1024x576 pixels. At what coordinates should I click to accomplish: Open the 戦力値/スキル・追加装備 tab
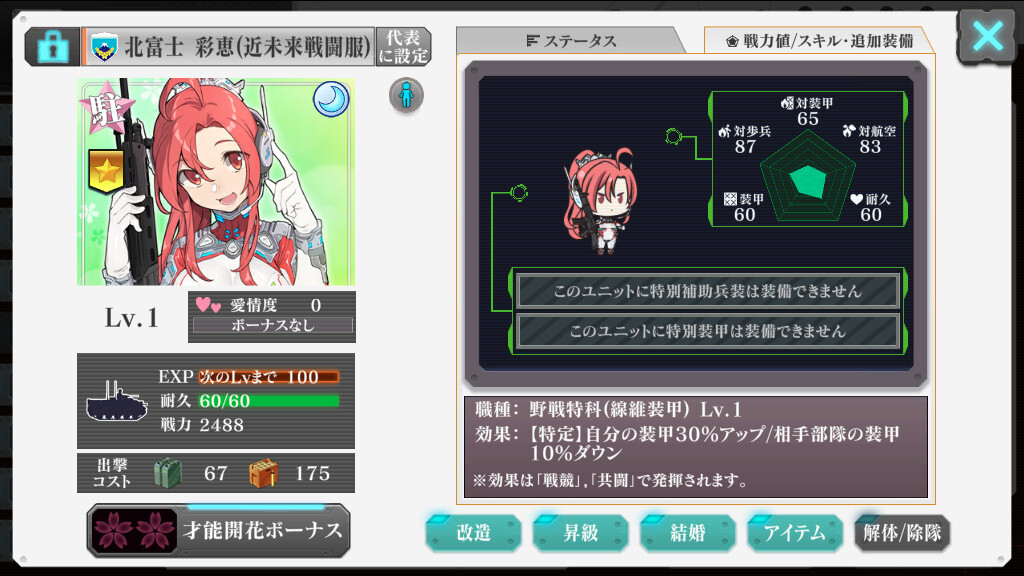pyautogui.click(x=819, y=40)
